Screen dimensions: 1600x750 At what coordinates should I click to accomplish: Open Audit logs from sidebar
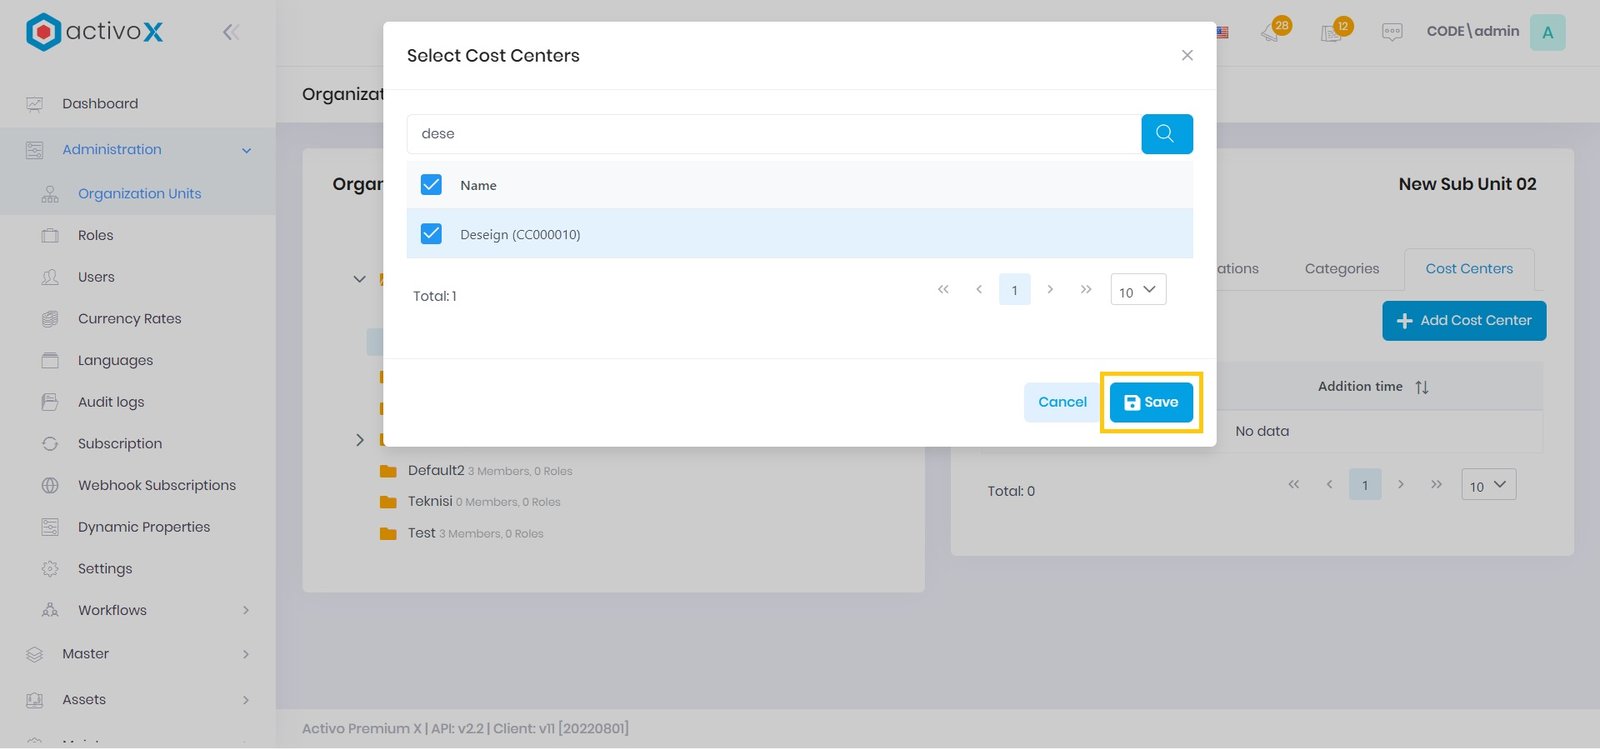click(x=111, y=402)
